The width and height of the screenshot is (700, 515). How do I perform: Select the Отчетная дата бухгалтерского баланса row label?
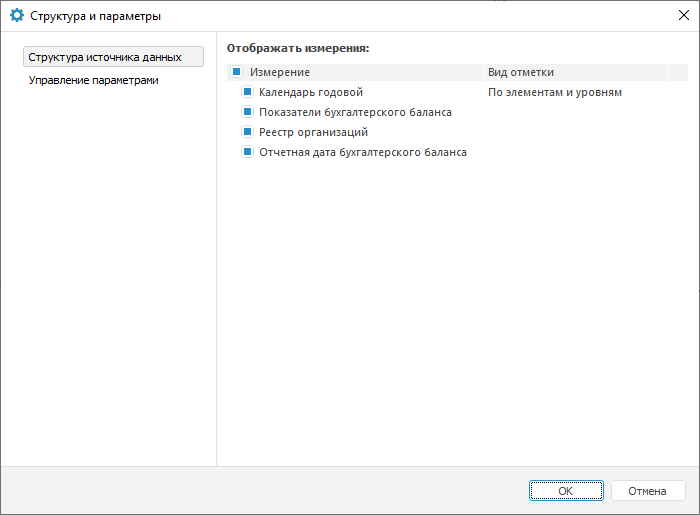tap(363, 152)
